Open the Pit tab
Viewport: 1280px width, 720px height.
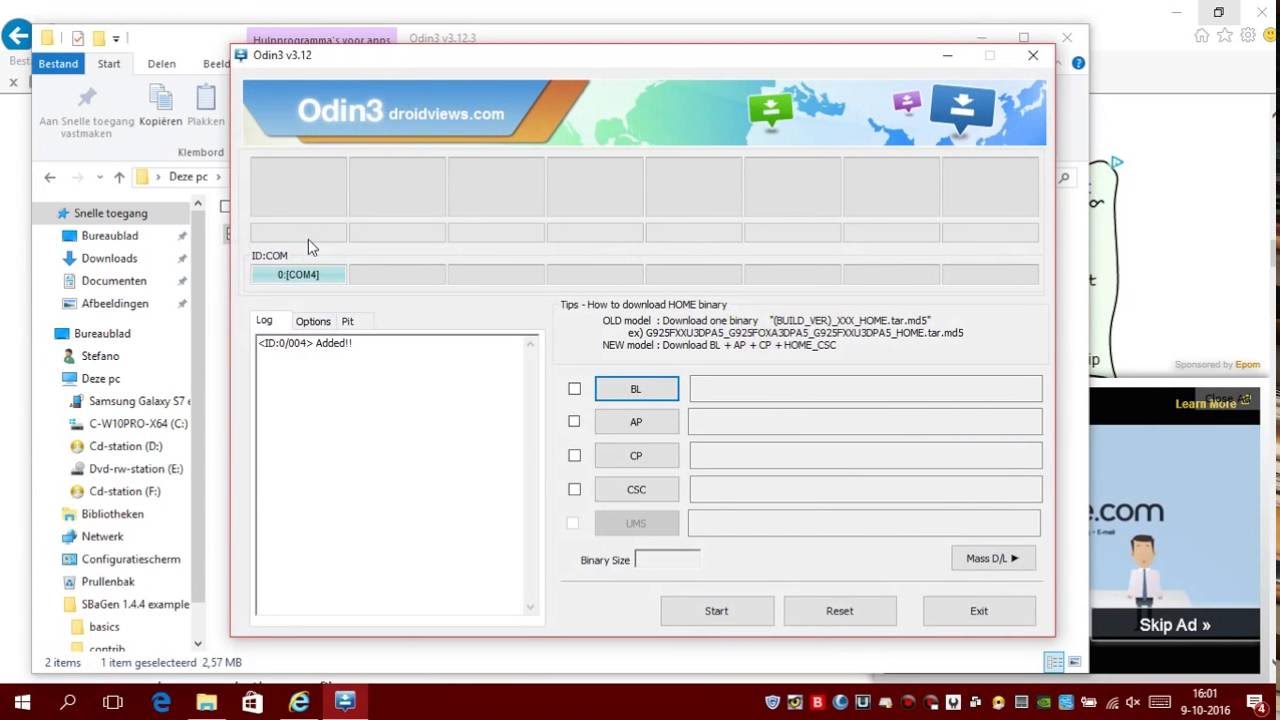(347, 321)
